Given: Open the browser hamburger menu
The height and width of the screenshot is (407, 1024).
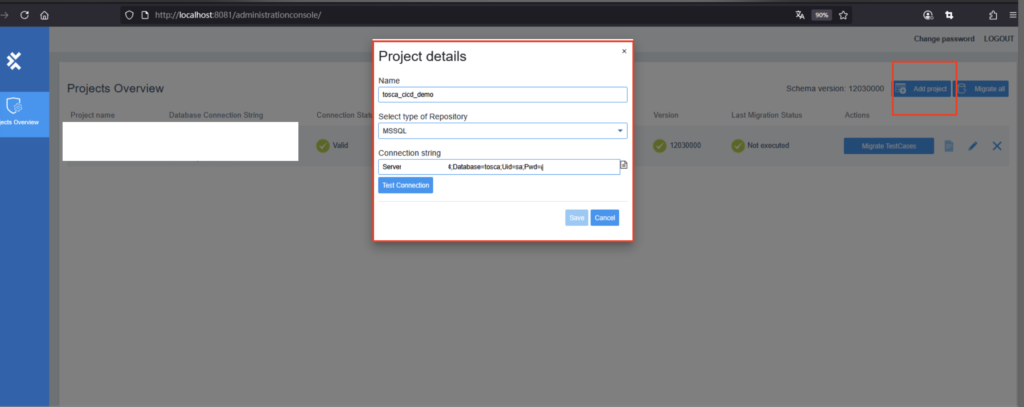Looking at the screenshot, I should tap(1013, 15).
